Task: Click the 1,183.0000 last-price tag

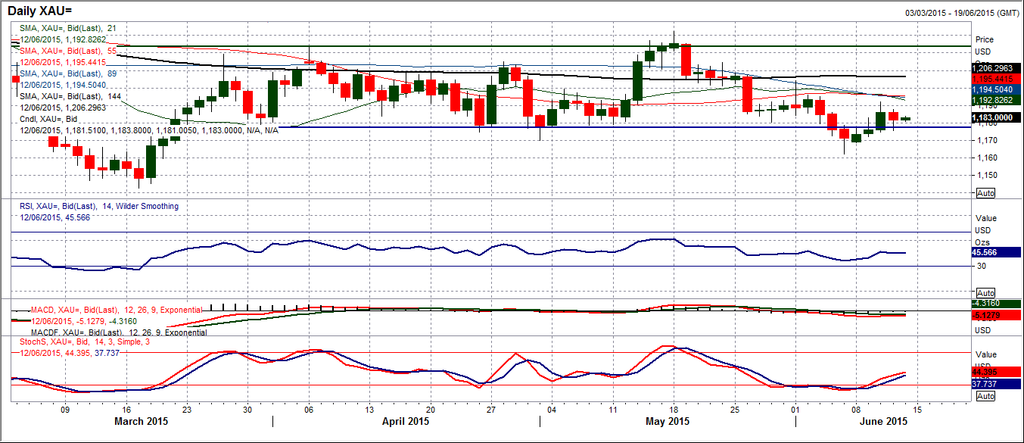Action: pyautogui.click(x=998, y=118)
